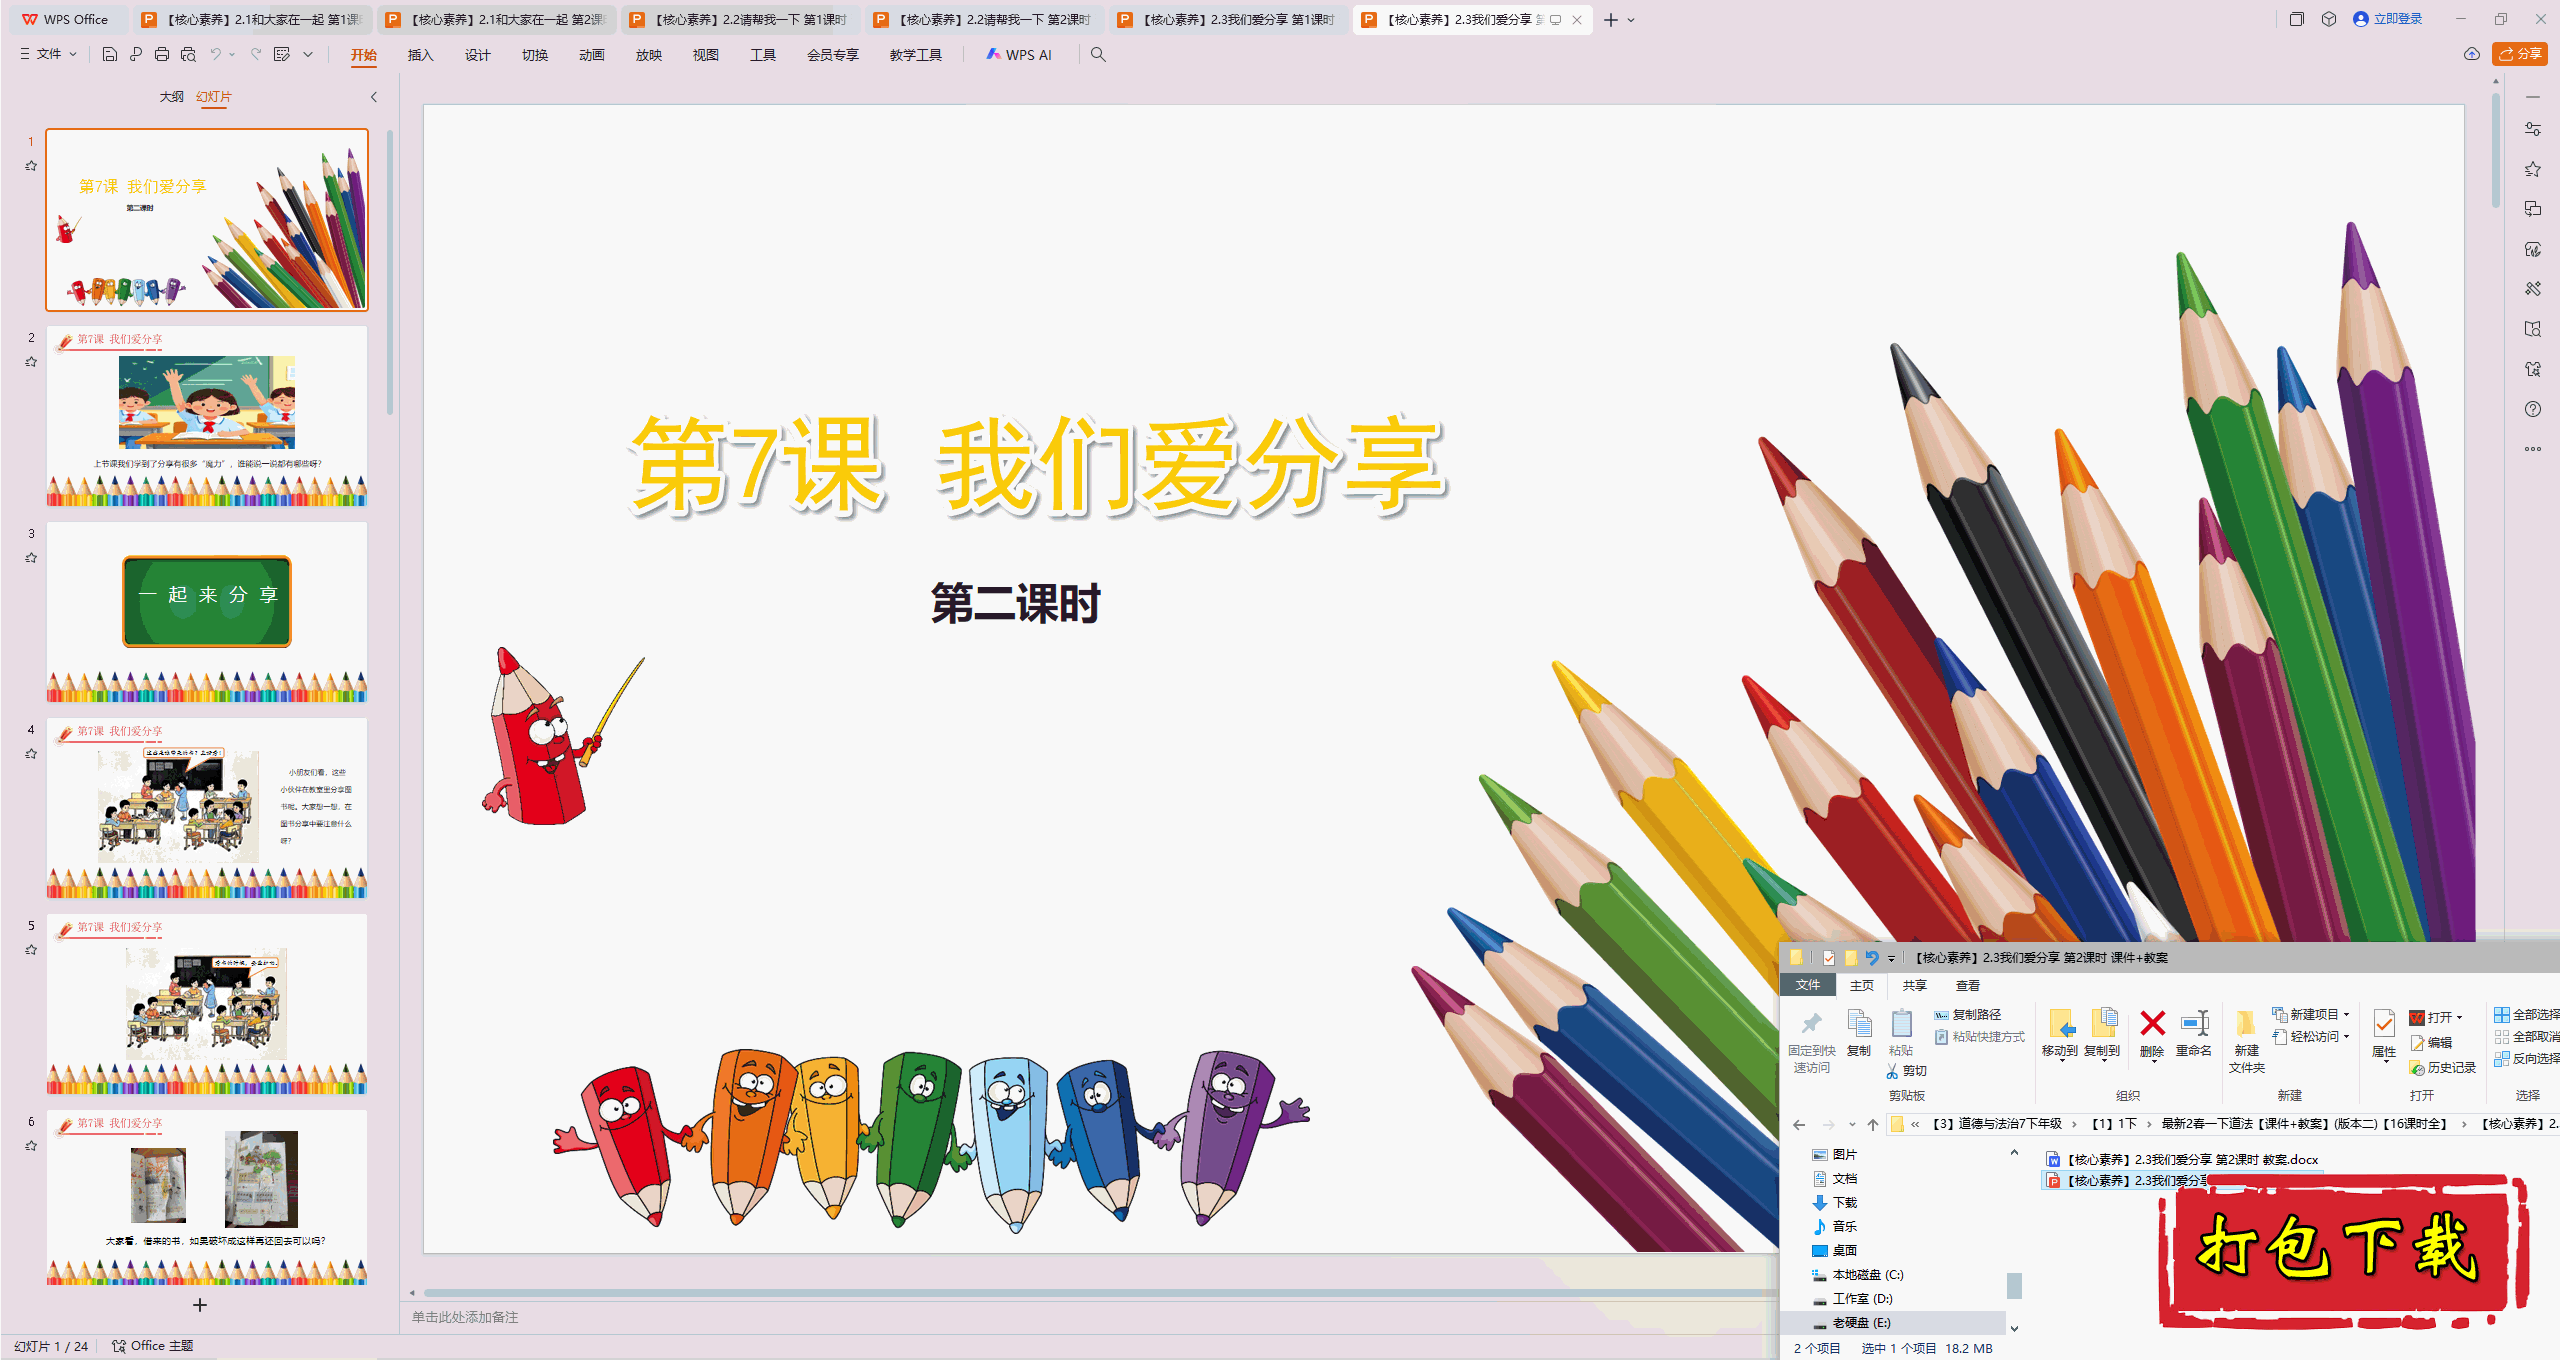Toggle the star marker beside slide 6
Screen dimensions: 2560x1360
pyautogui.click(x=31, y=1146)
